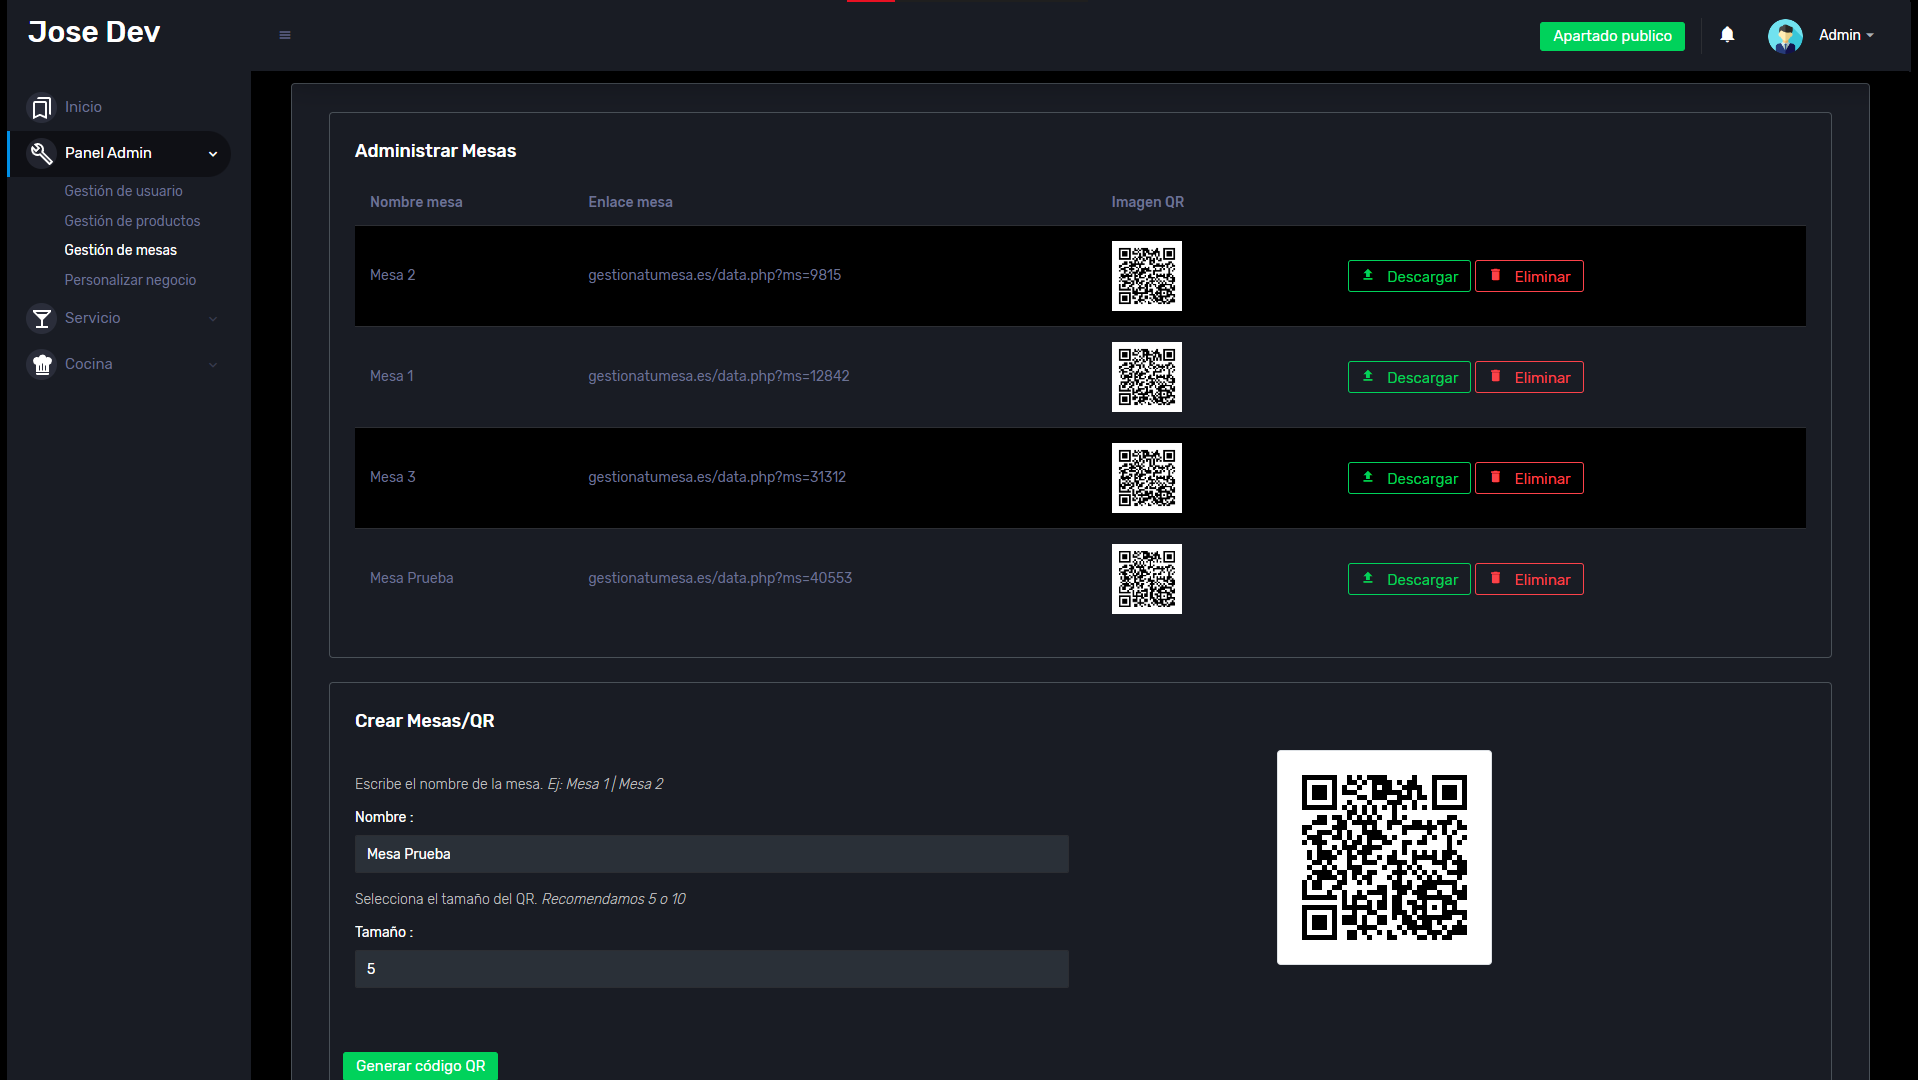Click the Cocina chef hat icon
This screenshot has width=1918, height=1080.
[42, 365]
